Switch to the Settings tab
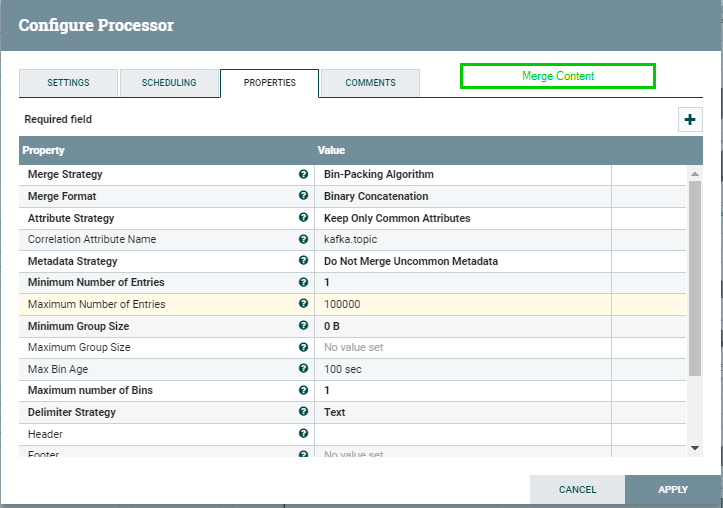Image resolution: width=723 pixels, height=508 pixels. (x=68, y=83)
